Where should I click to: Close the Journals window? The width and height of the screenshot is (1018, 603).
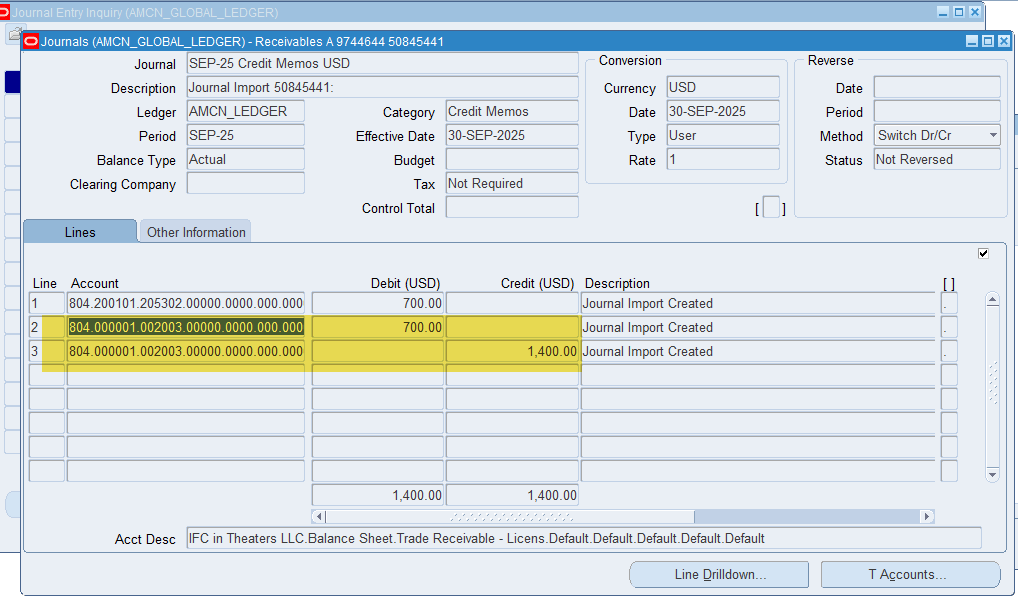click(1004, 42)
